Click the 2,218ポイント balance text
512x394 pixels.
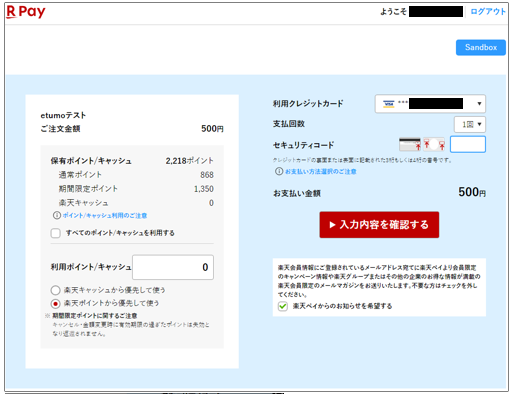point(189,161)
